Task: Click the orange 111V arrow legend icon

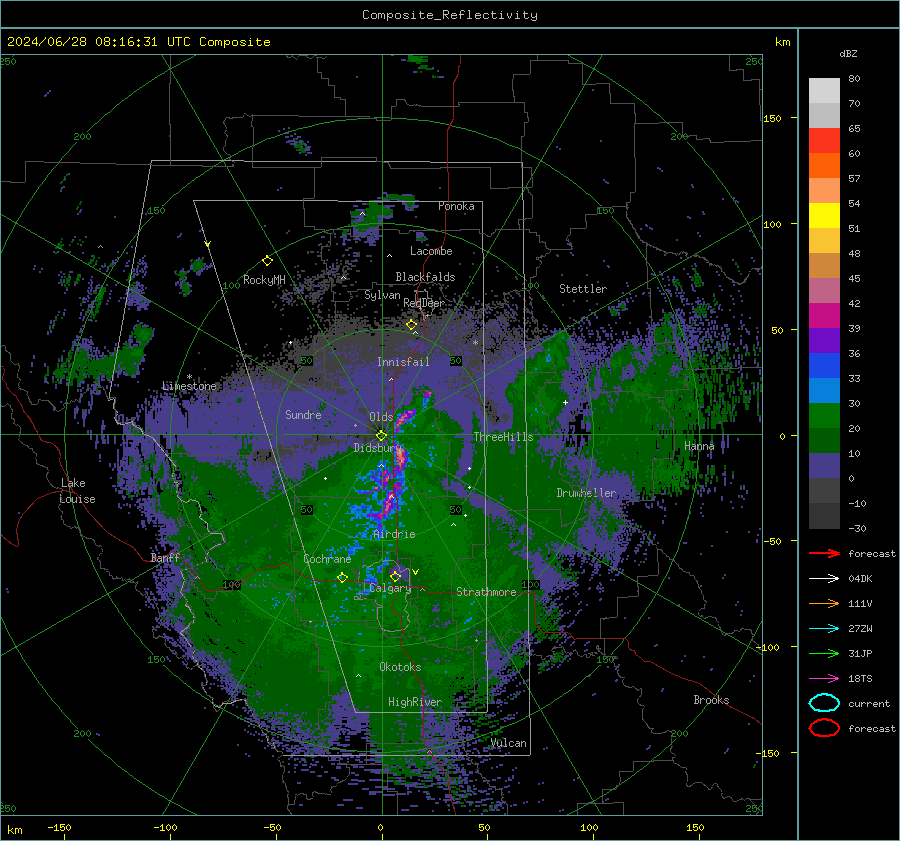Action: [824, 603]
